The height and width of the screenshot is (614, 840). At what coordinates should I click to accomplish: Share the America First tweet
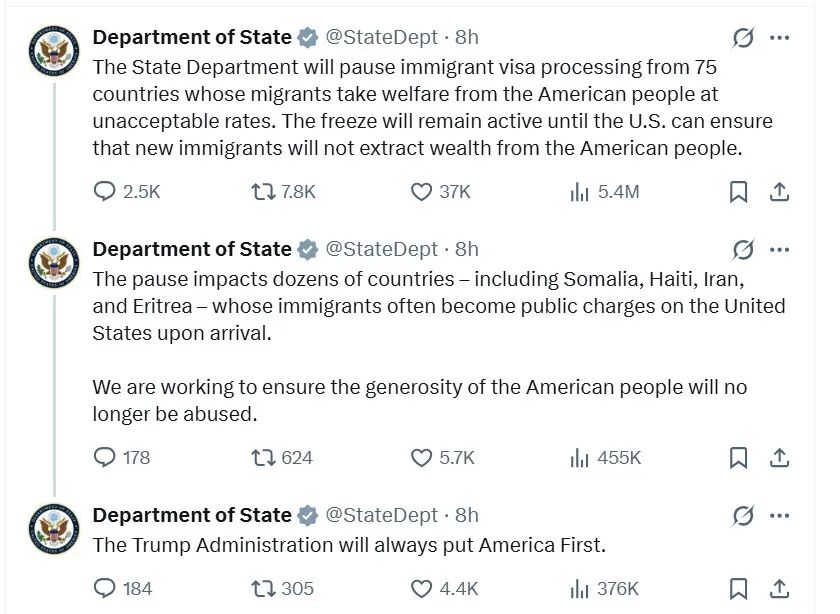[x=780, y=588]
